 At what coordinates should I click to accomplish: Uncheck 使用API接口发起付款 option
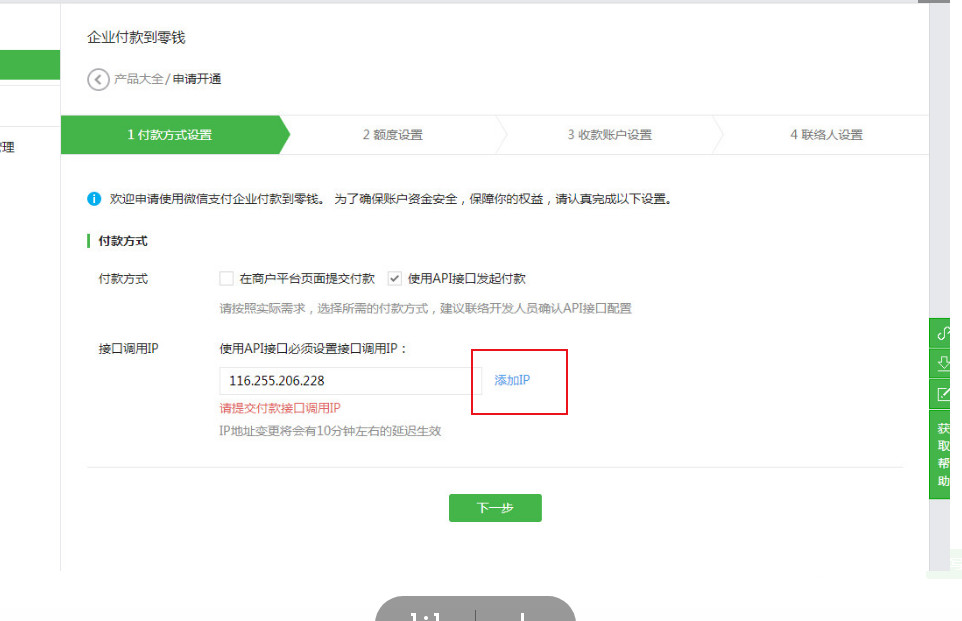(x=394, y=279)
